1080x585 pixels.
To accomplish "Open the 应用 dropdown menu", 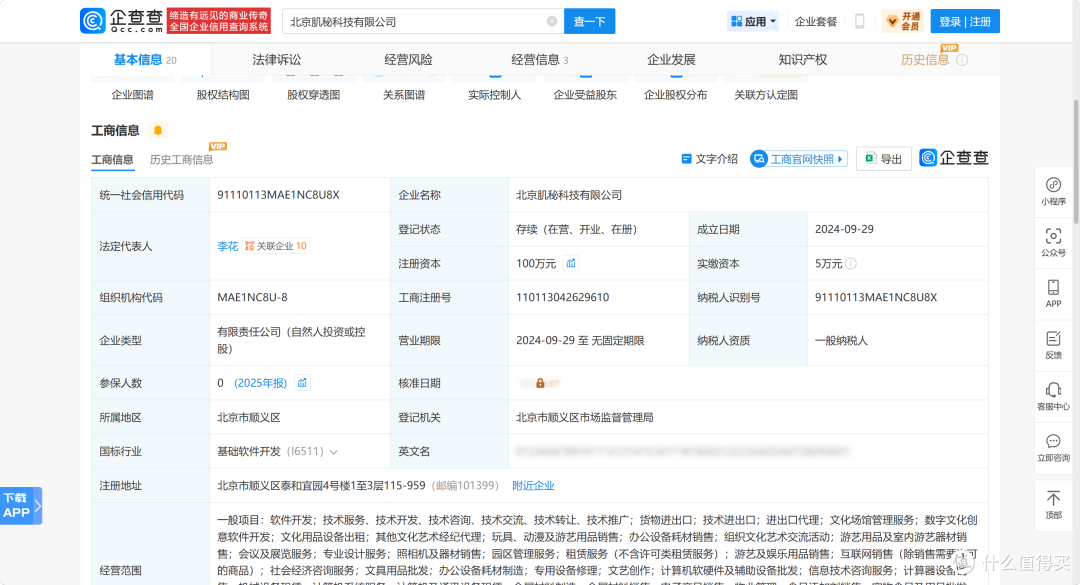I will point(753,21).
